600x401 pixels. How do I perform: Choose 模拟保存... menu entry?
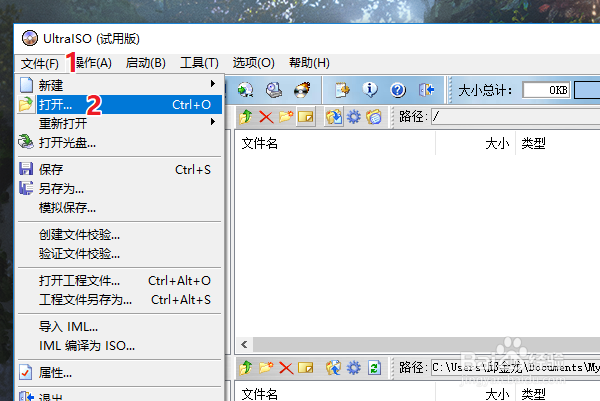pos(119,208)
